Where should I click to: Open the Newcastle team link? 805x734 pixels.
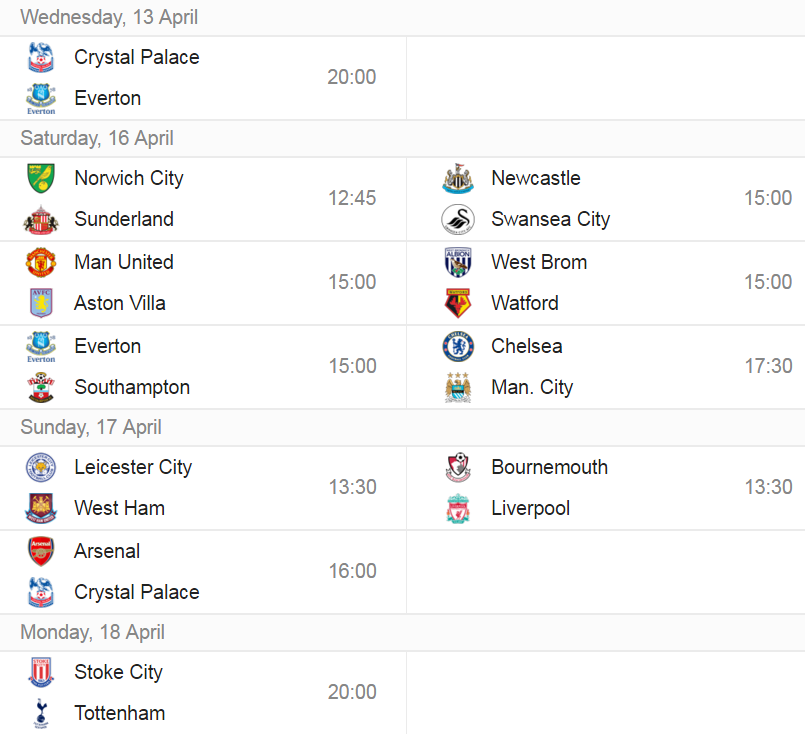click(536, 178)
